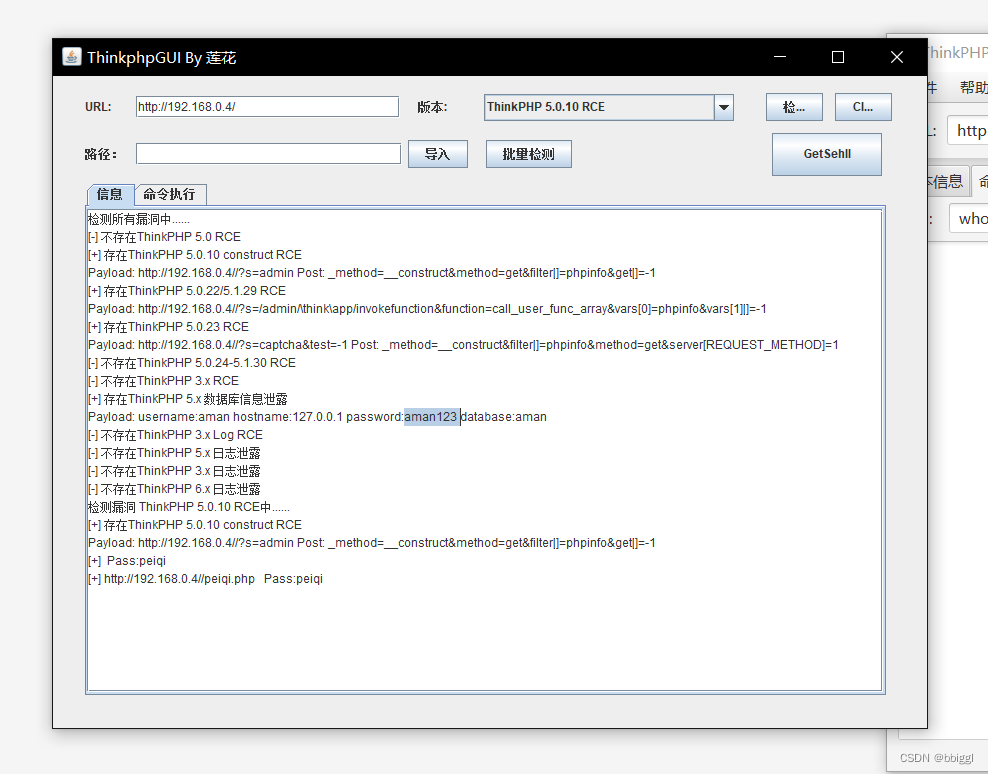Click the 帮助 menu in background window
The image size is (988, 774).
(973, 88)
